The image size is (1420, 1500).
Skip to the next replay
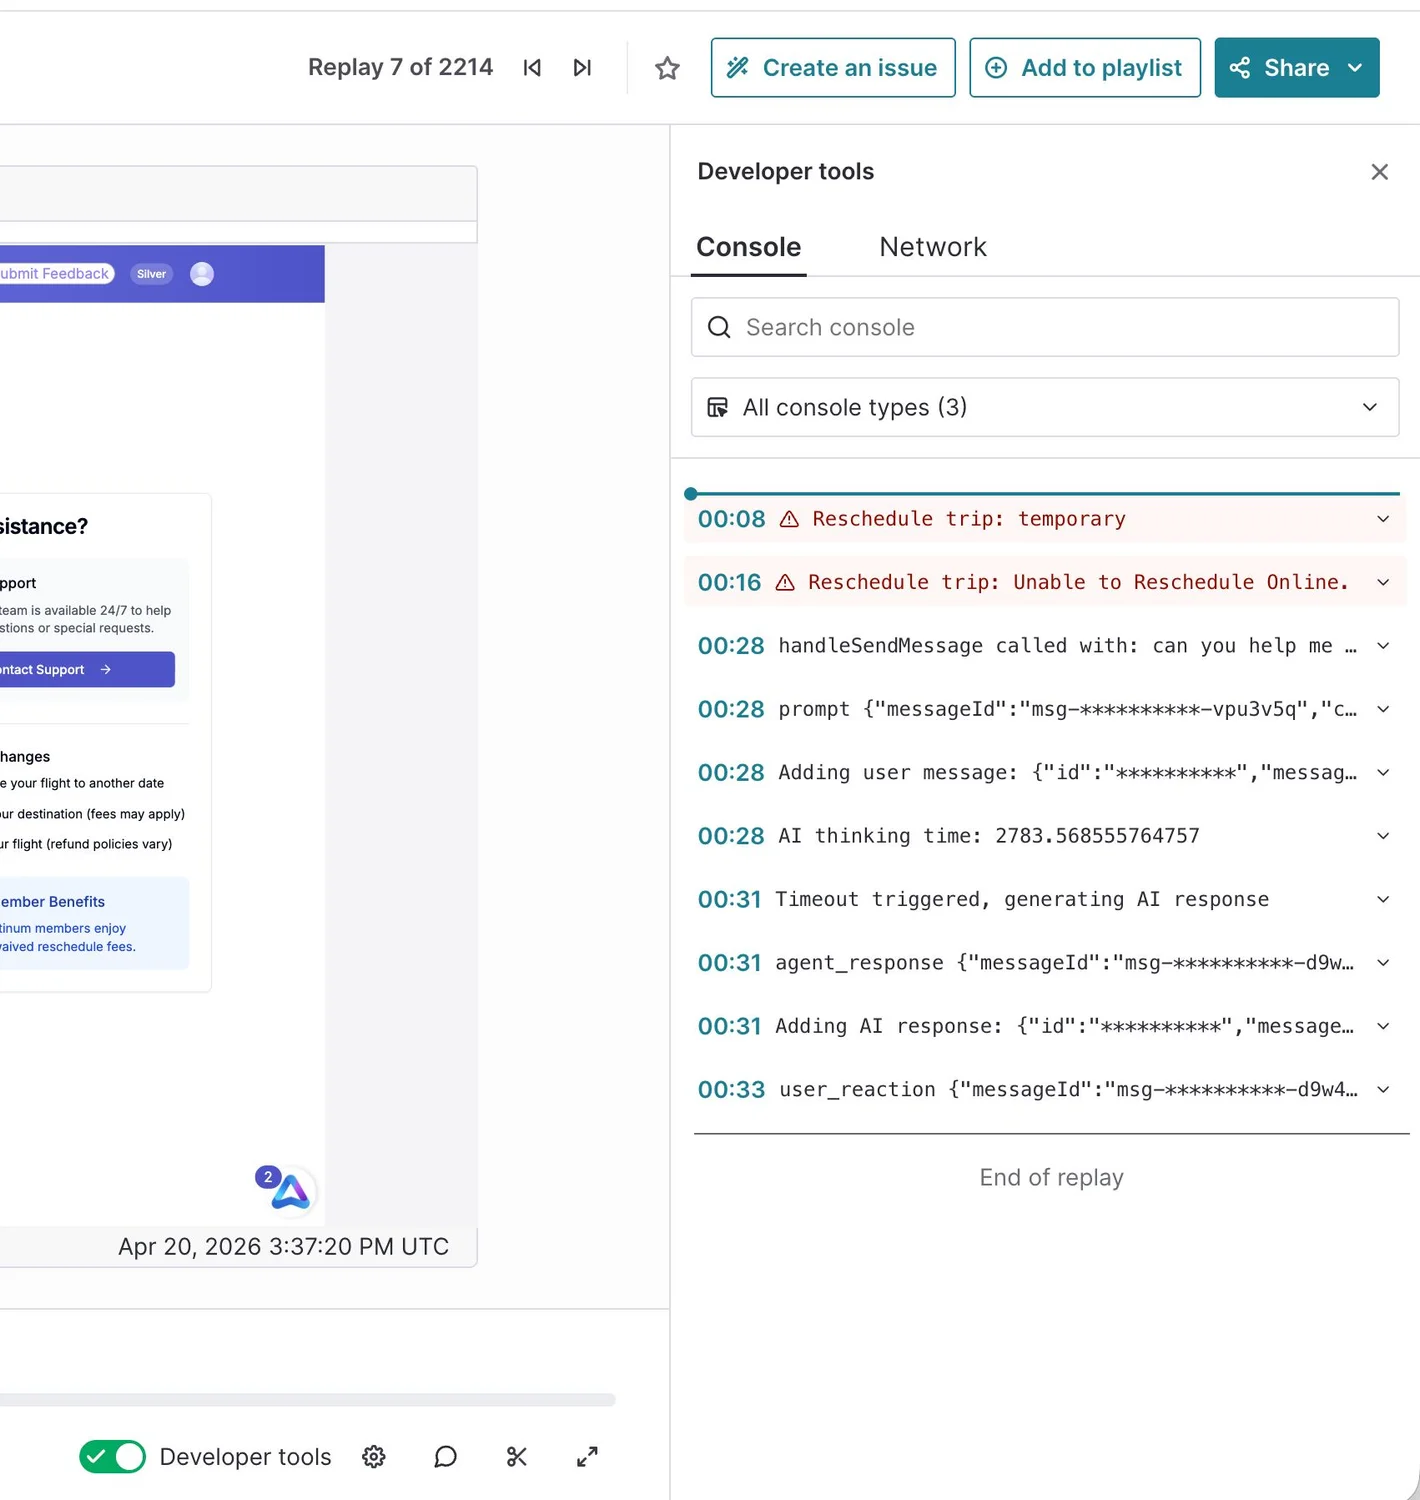582,68
